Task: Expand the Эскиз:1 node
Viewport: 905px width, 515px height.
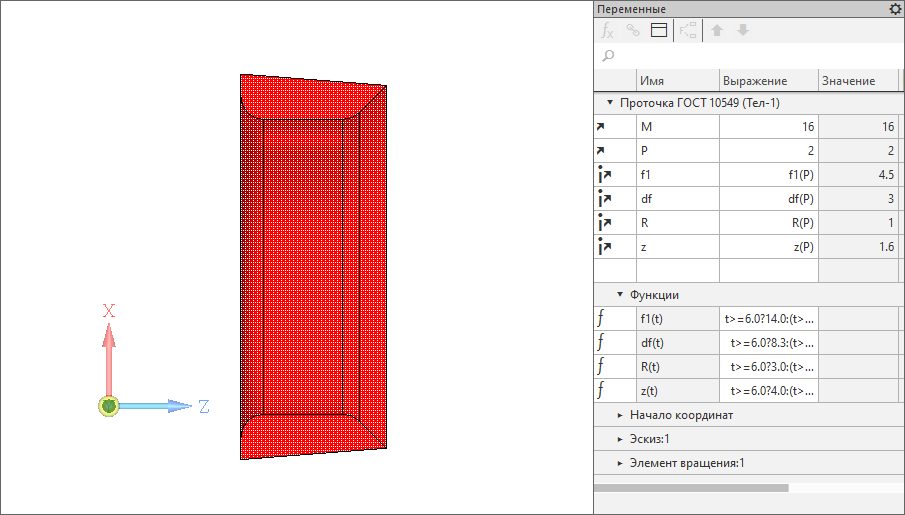Action: [x=620, y=439]
